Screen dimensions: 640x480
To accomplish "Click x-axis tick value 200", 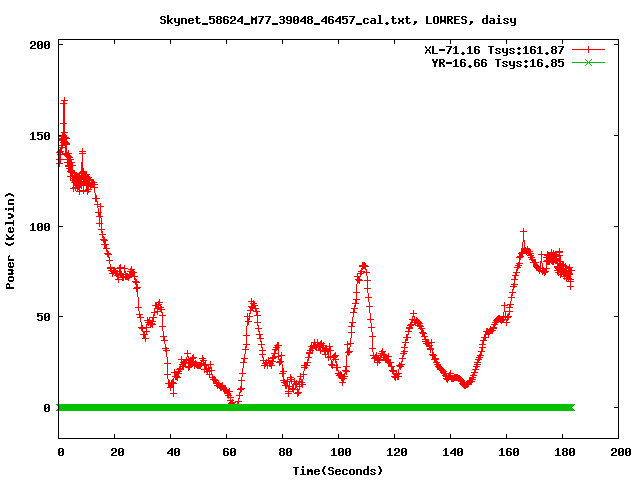I will 620,452.
